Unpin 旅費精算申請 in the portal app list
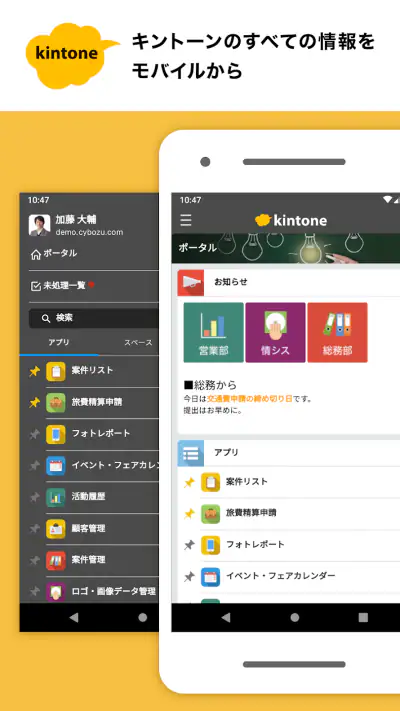 coord(189,514)
